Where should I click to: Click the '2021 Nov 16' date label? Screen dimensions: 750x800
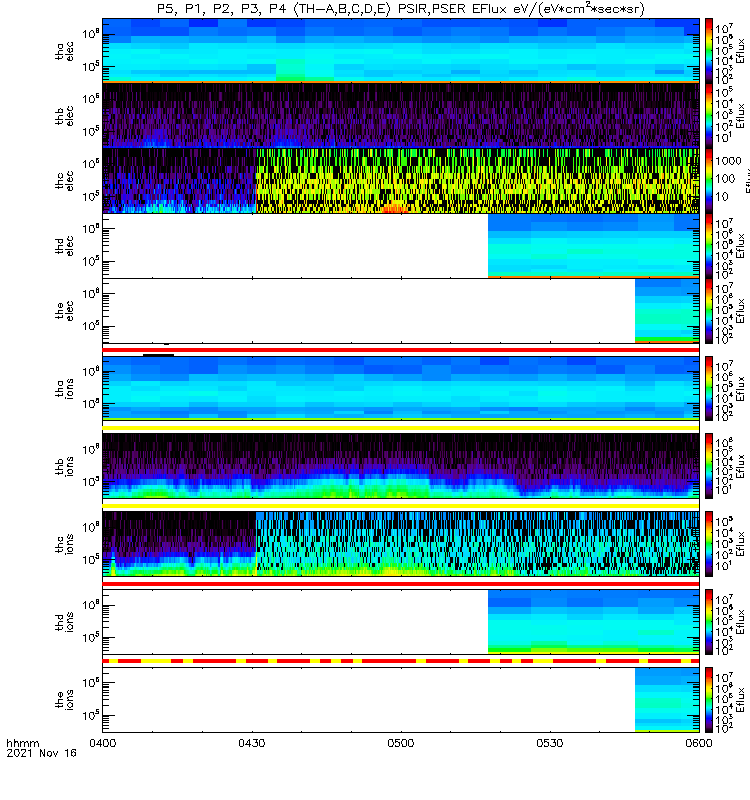41,753
